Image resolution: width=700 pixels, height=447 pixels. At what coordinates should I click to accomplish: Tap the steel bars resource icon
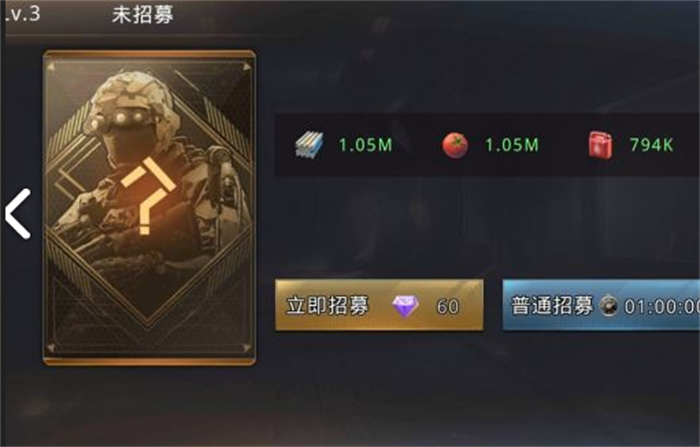309,145
